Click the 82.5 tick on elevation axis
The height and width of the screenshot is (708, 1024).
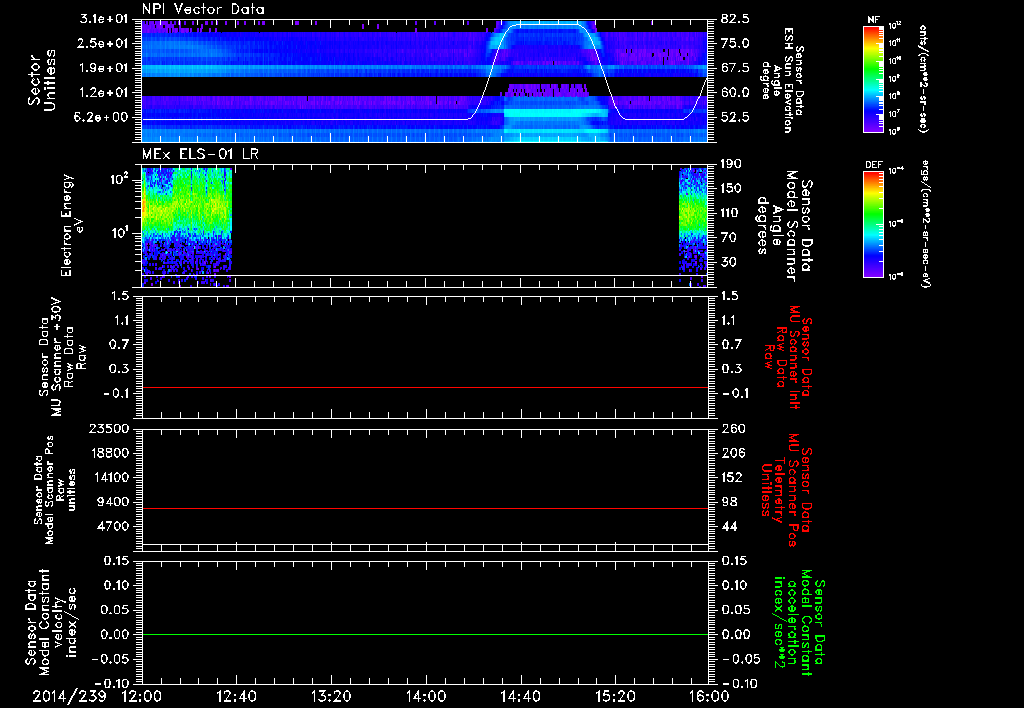pos(735,19)
